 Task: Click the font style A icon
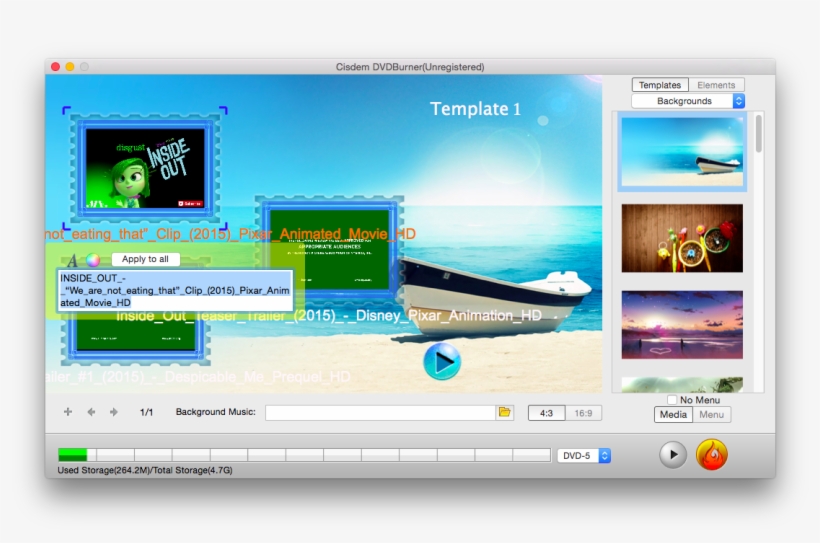73,260
